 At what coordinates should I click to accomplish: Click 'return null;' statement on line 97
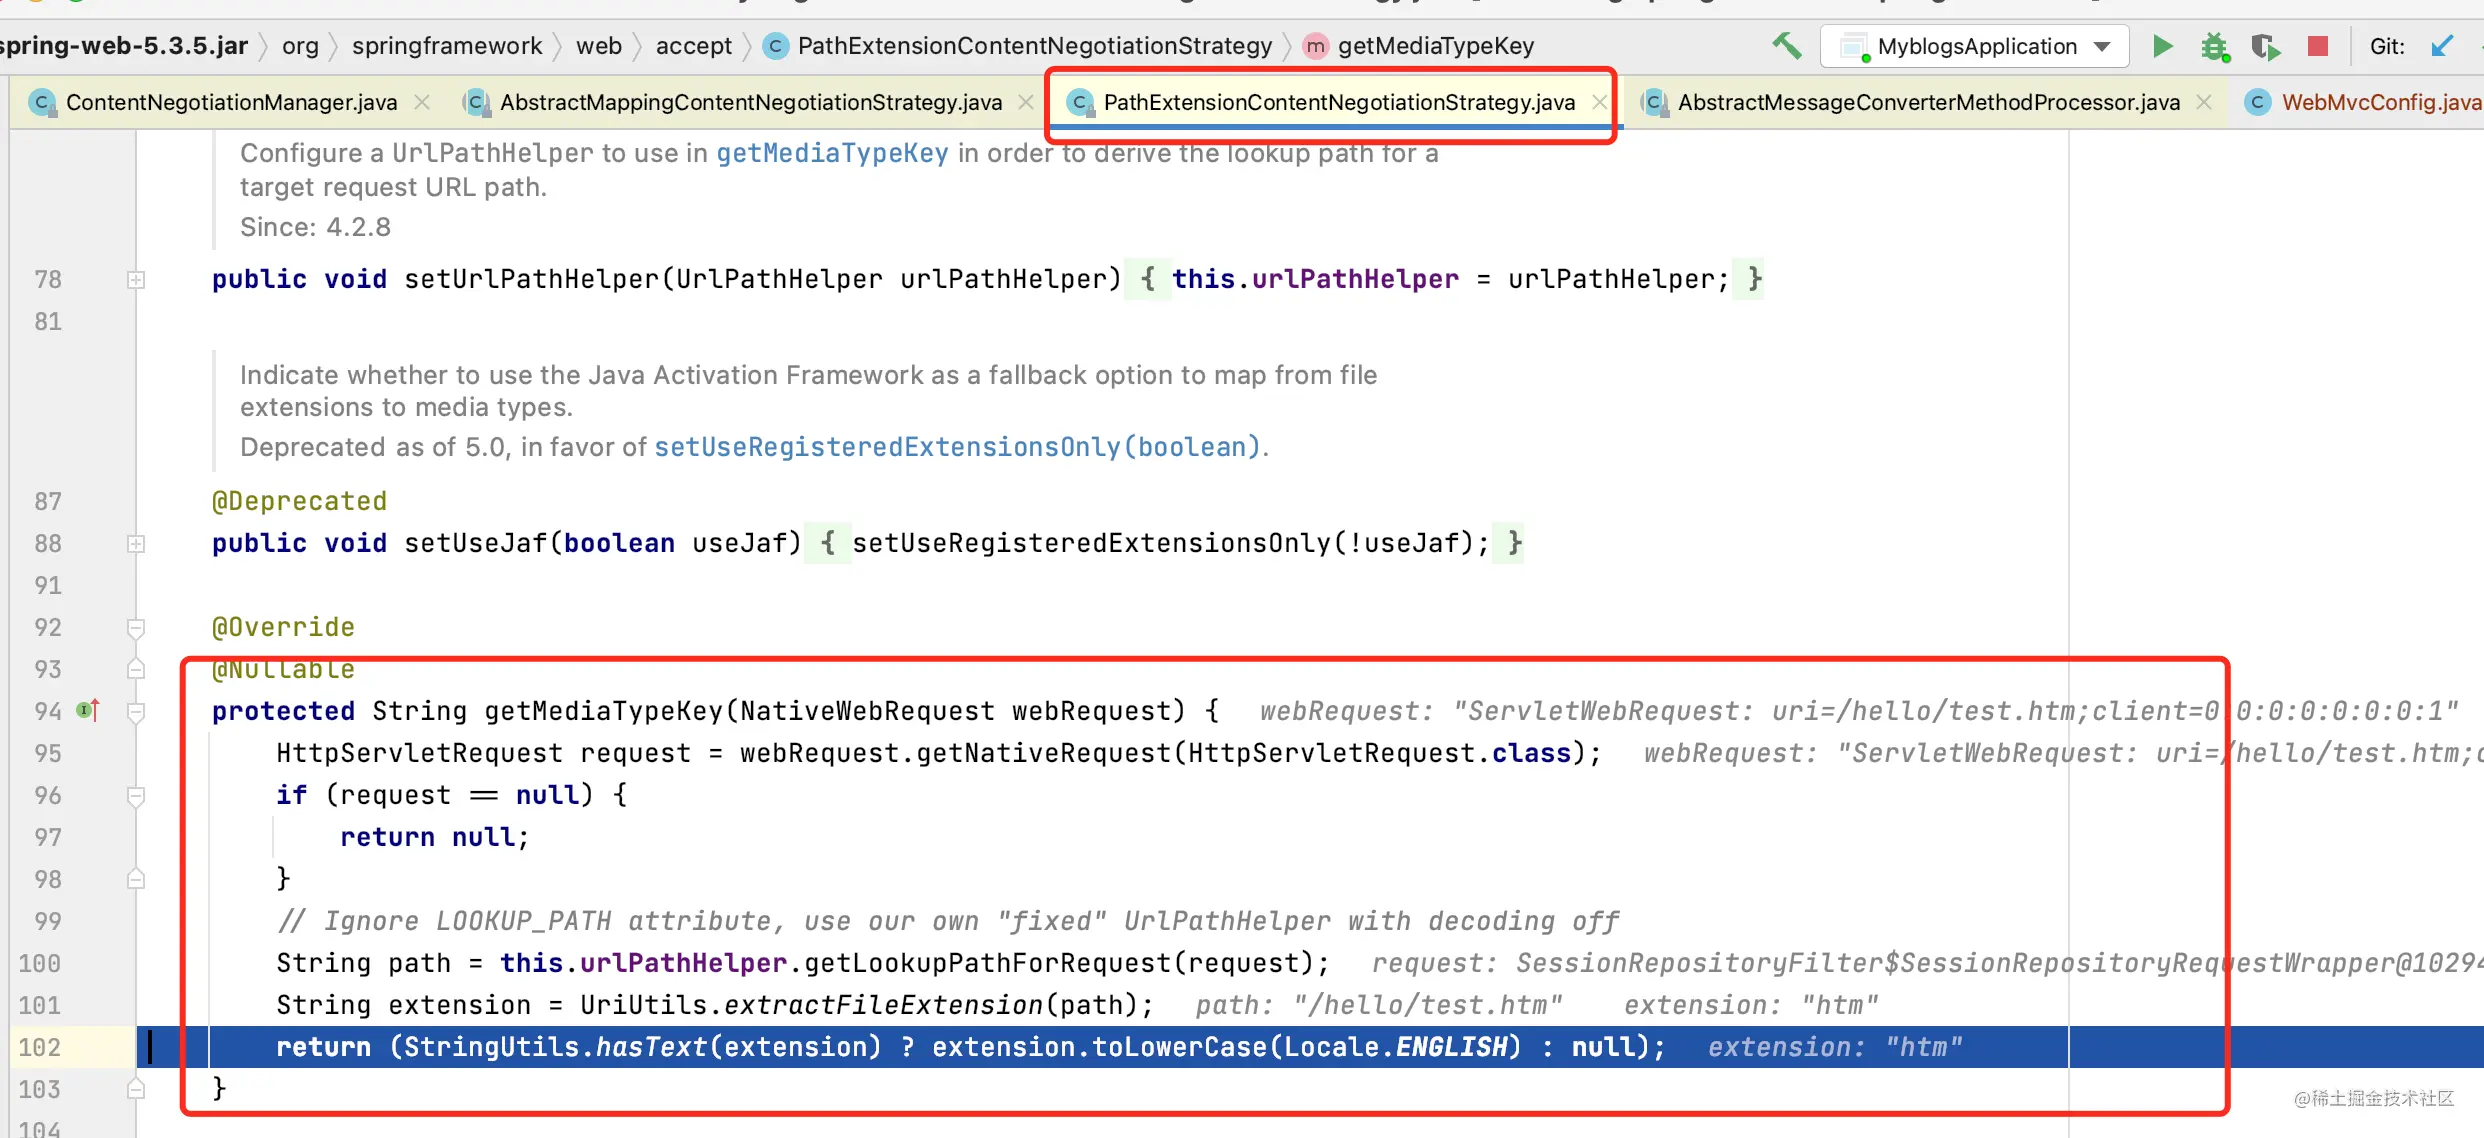coord(434,837)
